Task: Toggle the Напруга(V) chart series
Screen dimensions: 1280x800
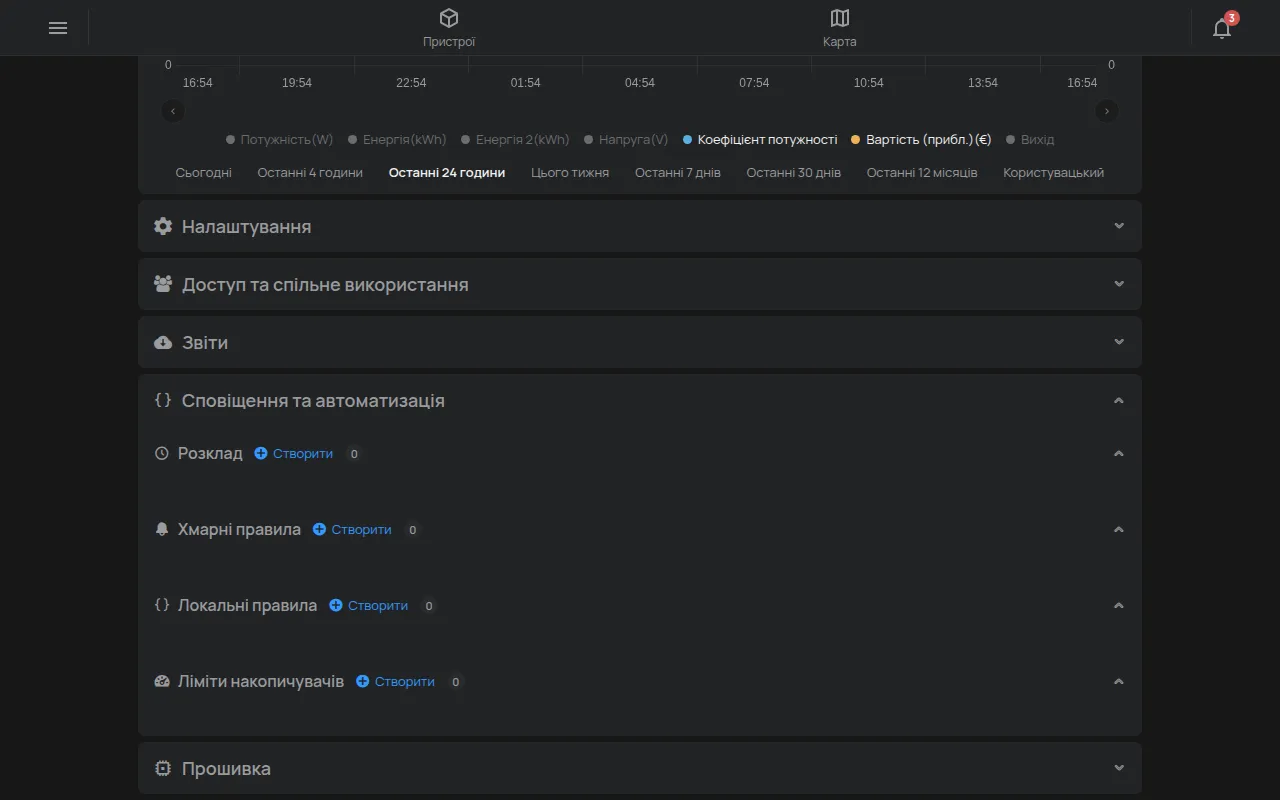Action: (x=626, y=140)
